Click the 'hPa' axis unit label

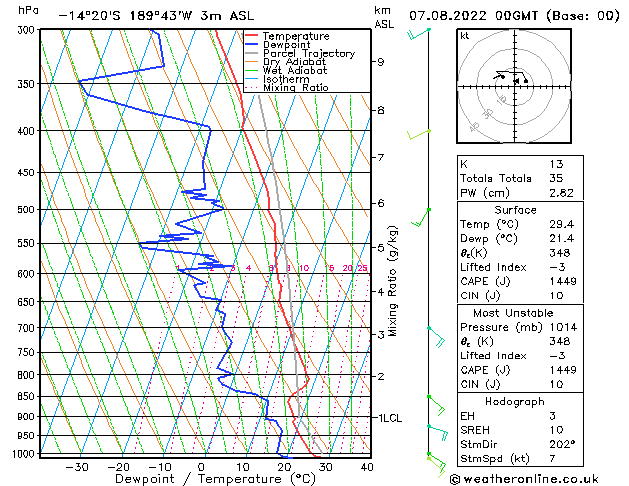(x=28, y=10)
